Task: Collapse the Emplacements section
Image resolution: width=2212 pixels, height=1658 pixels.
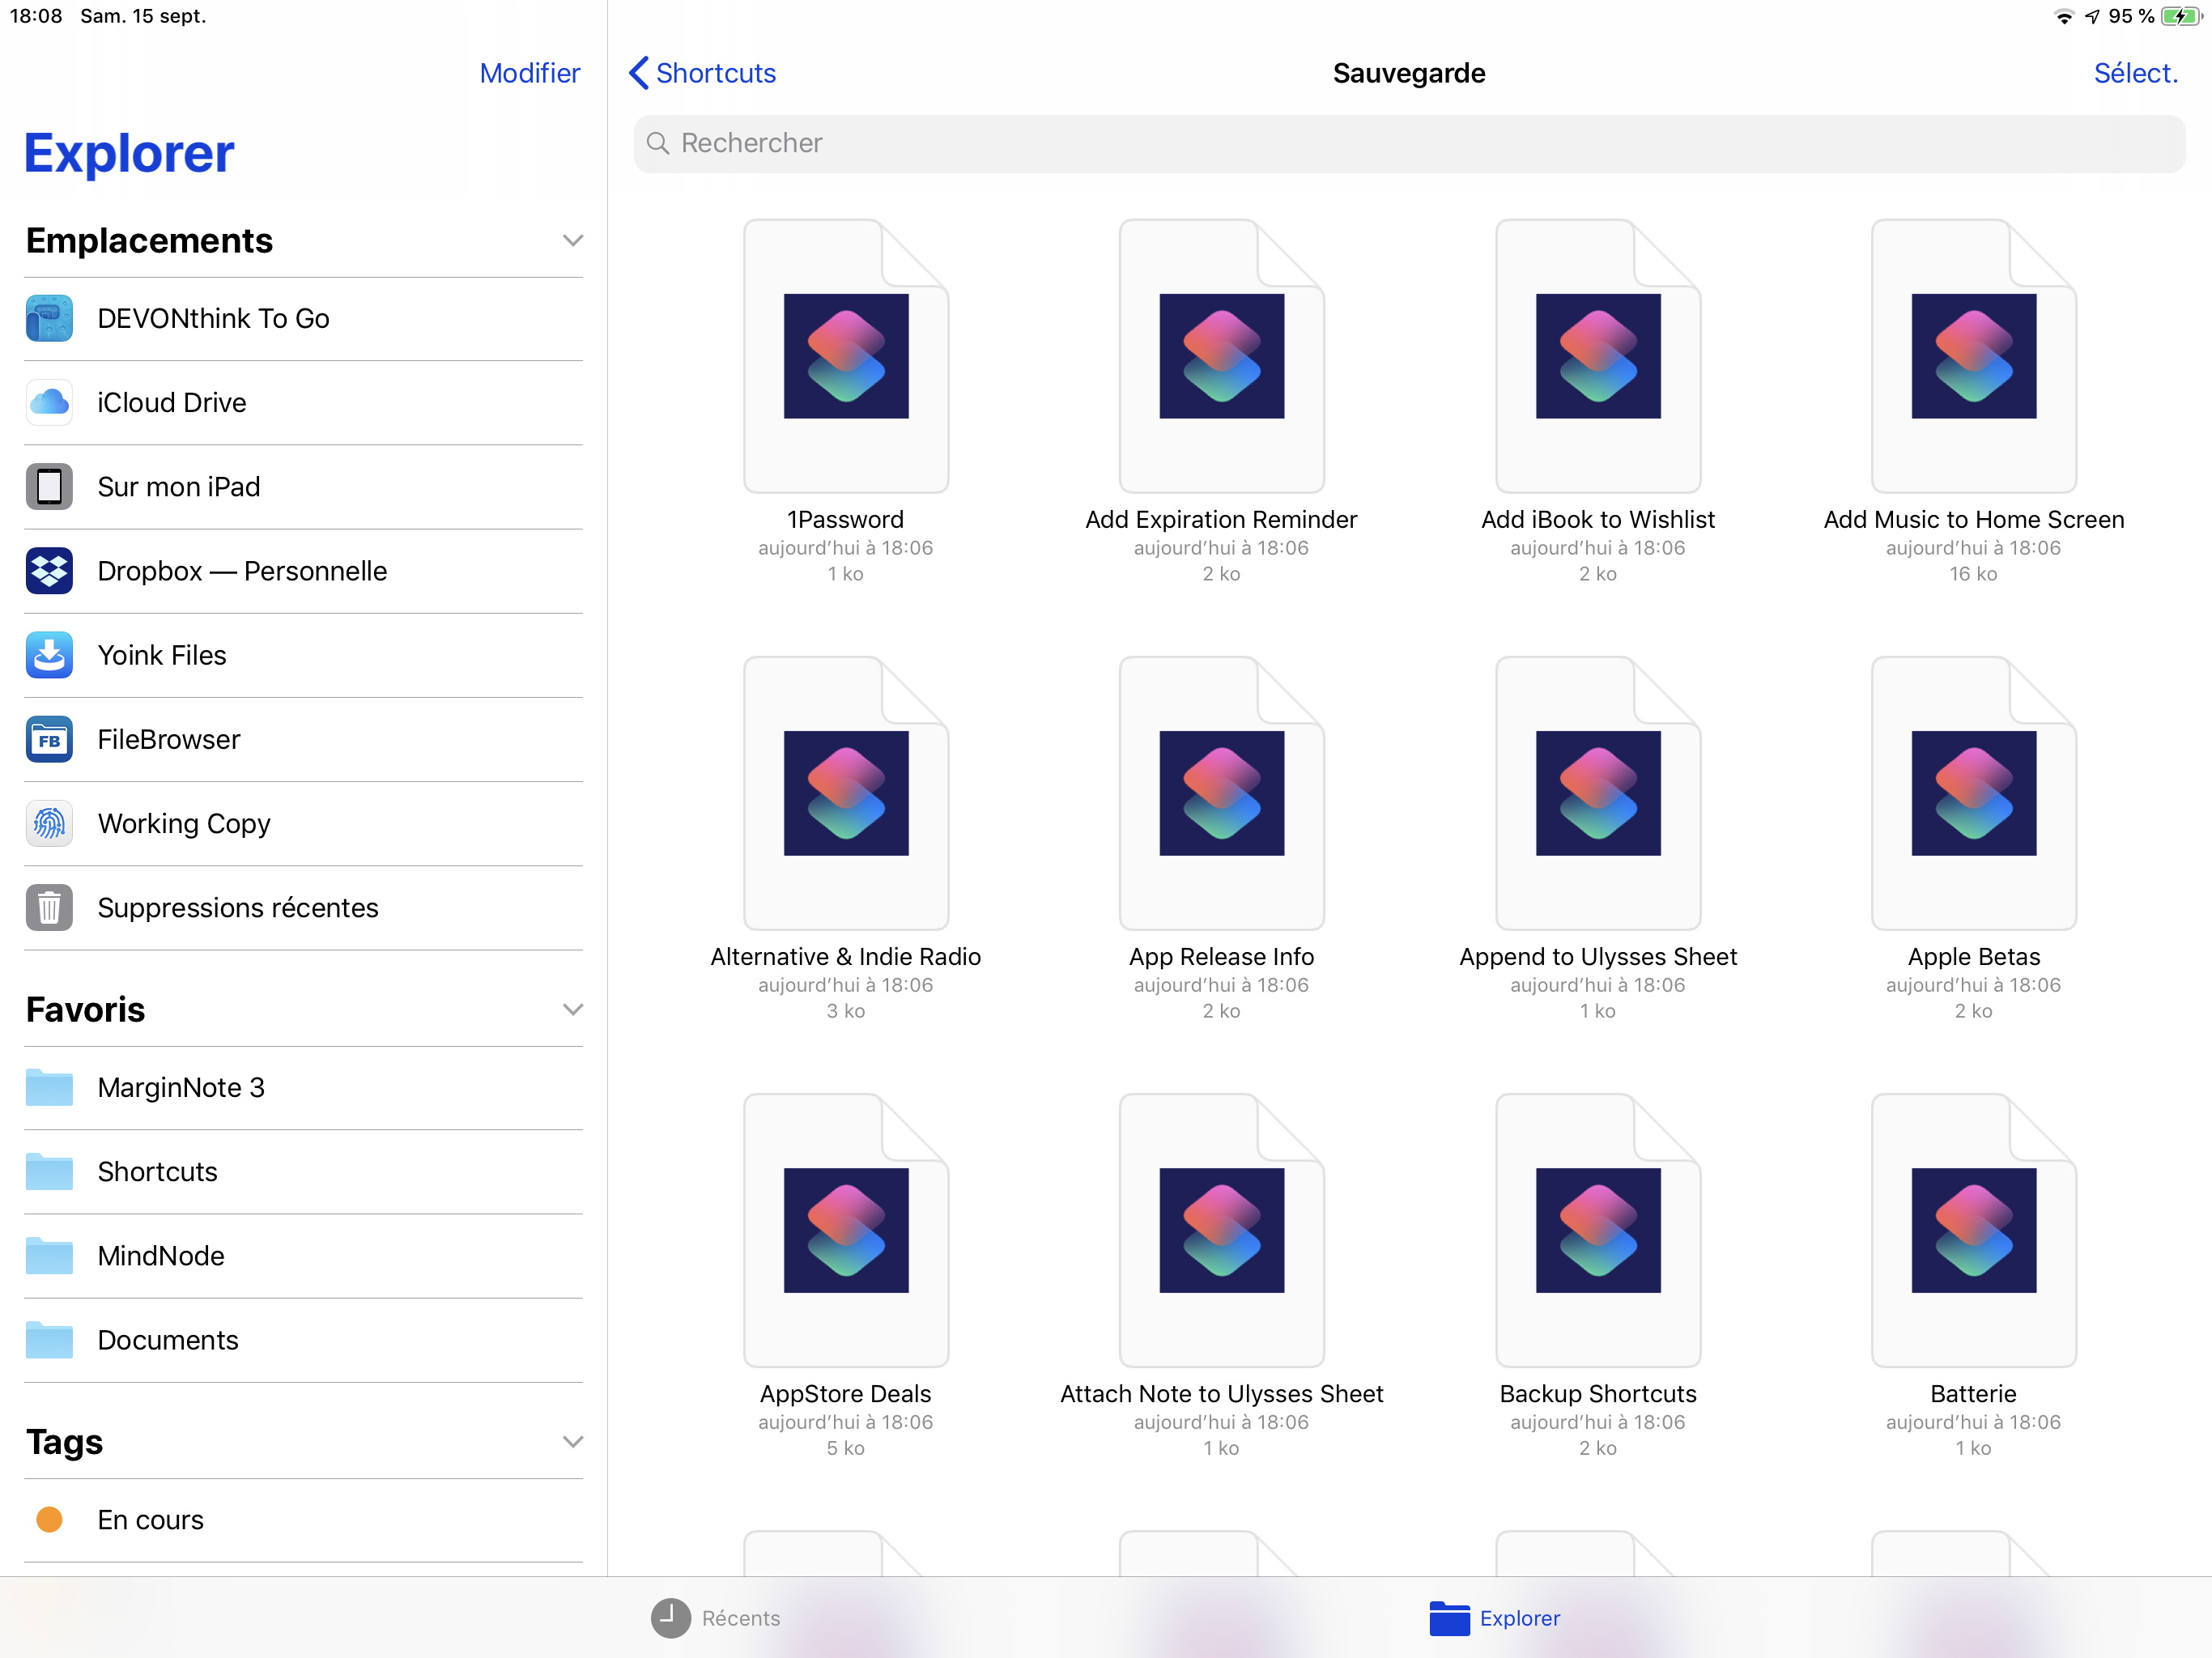Action: pos(572,241)
